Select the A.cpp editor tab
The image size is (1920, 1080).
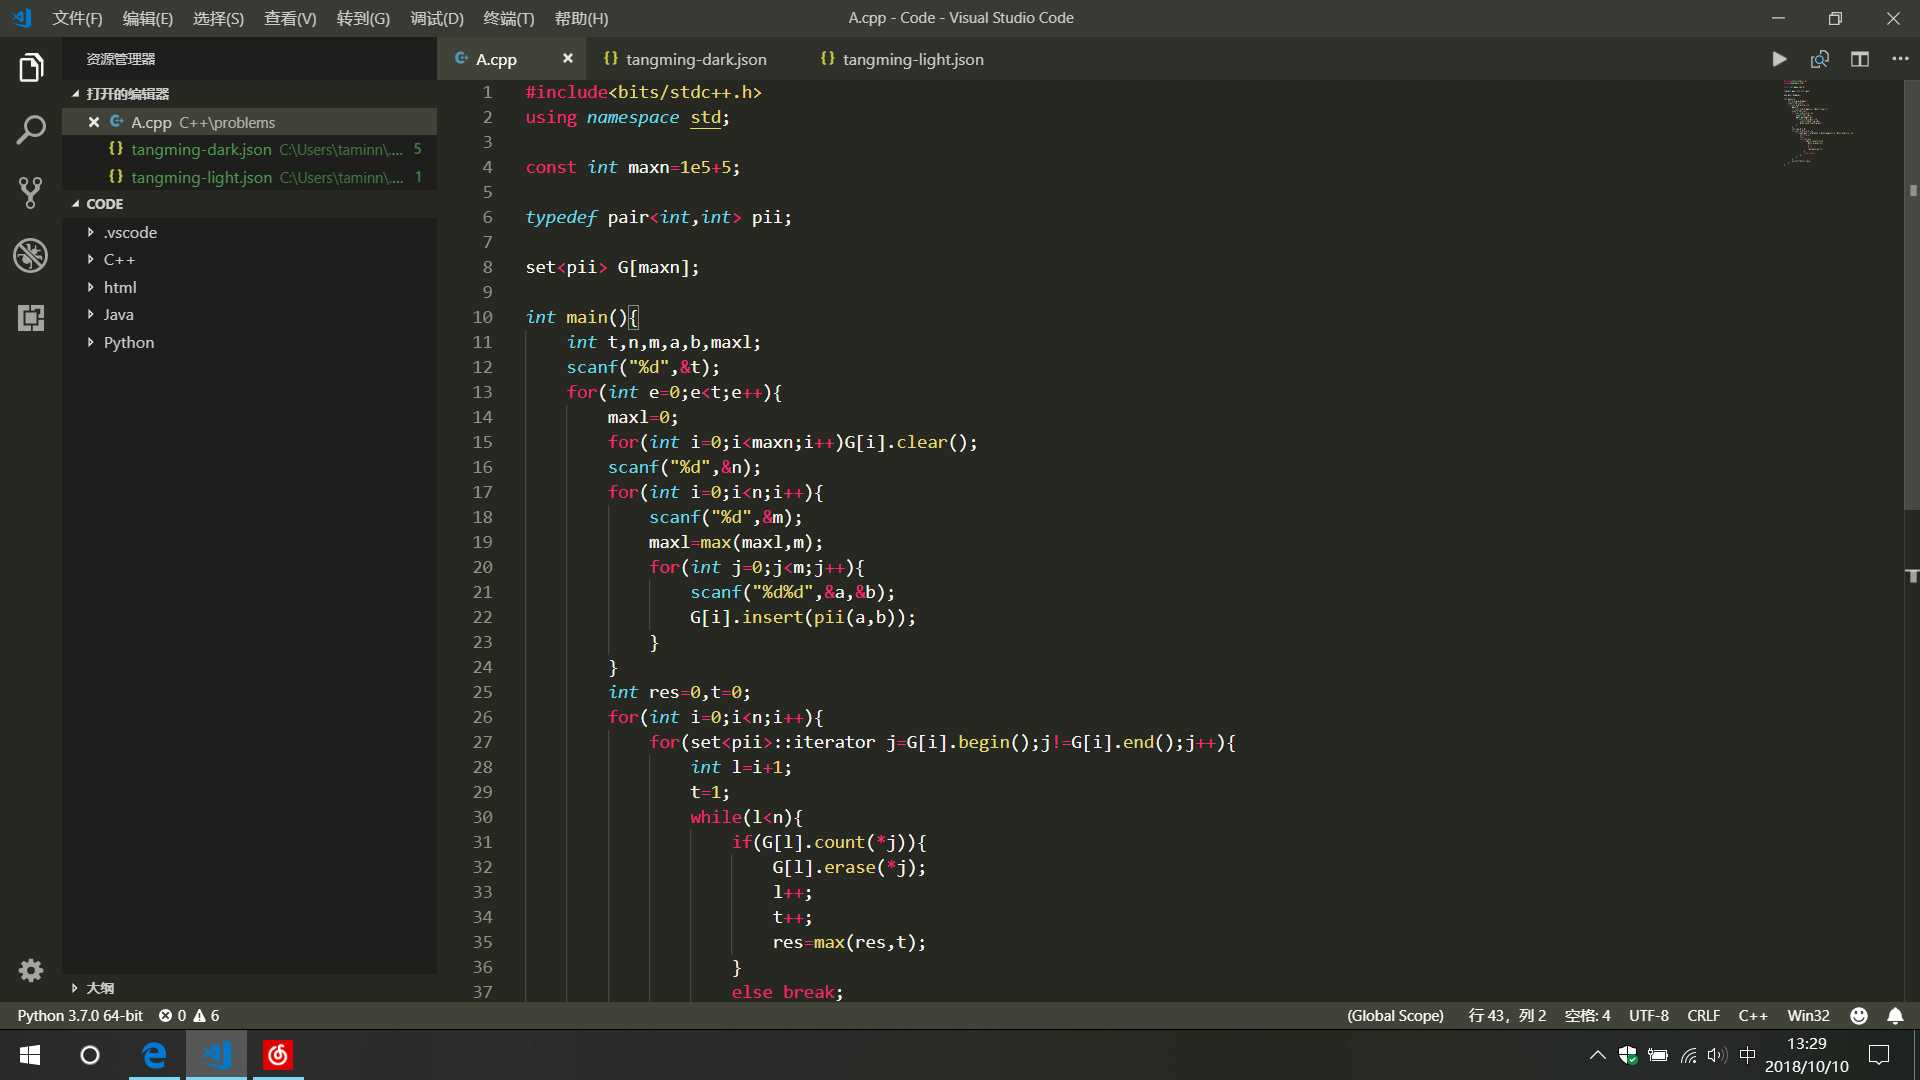pos(496,59)
